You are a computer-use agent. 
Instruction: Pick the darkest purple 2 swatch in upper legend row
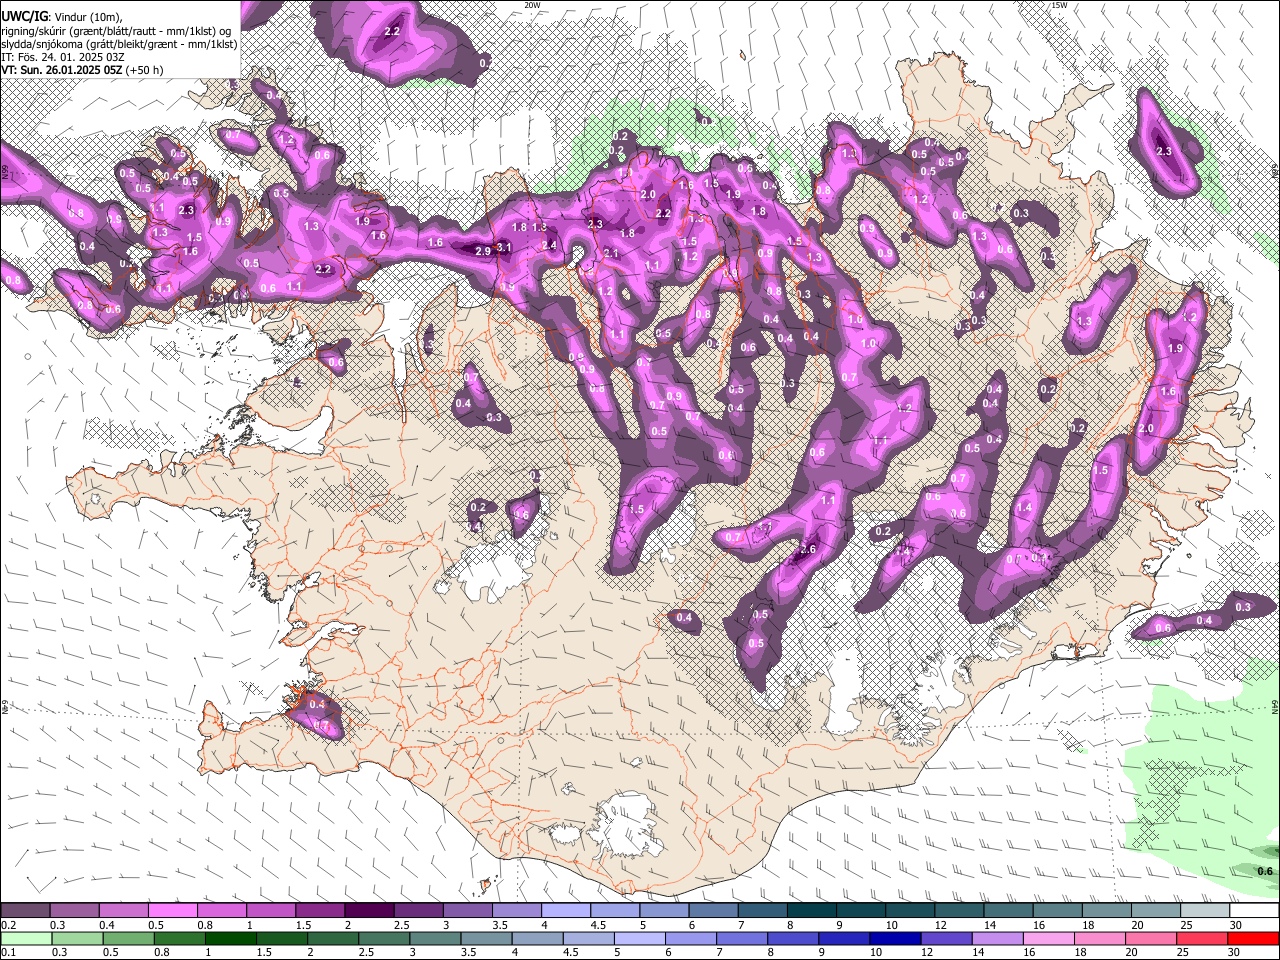click(x=370, y=910)
